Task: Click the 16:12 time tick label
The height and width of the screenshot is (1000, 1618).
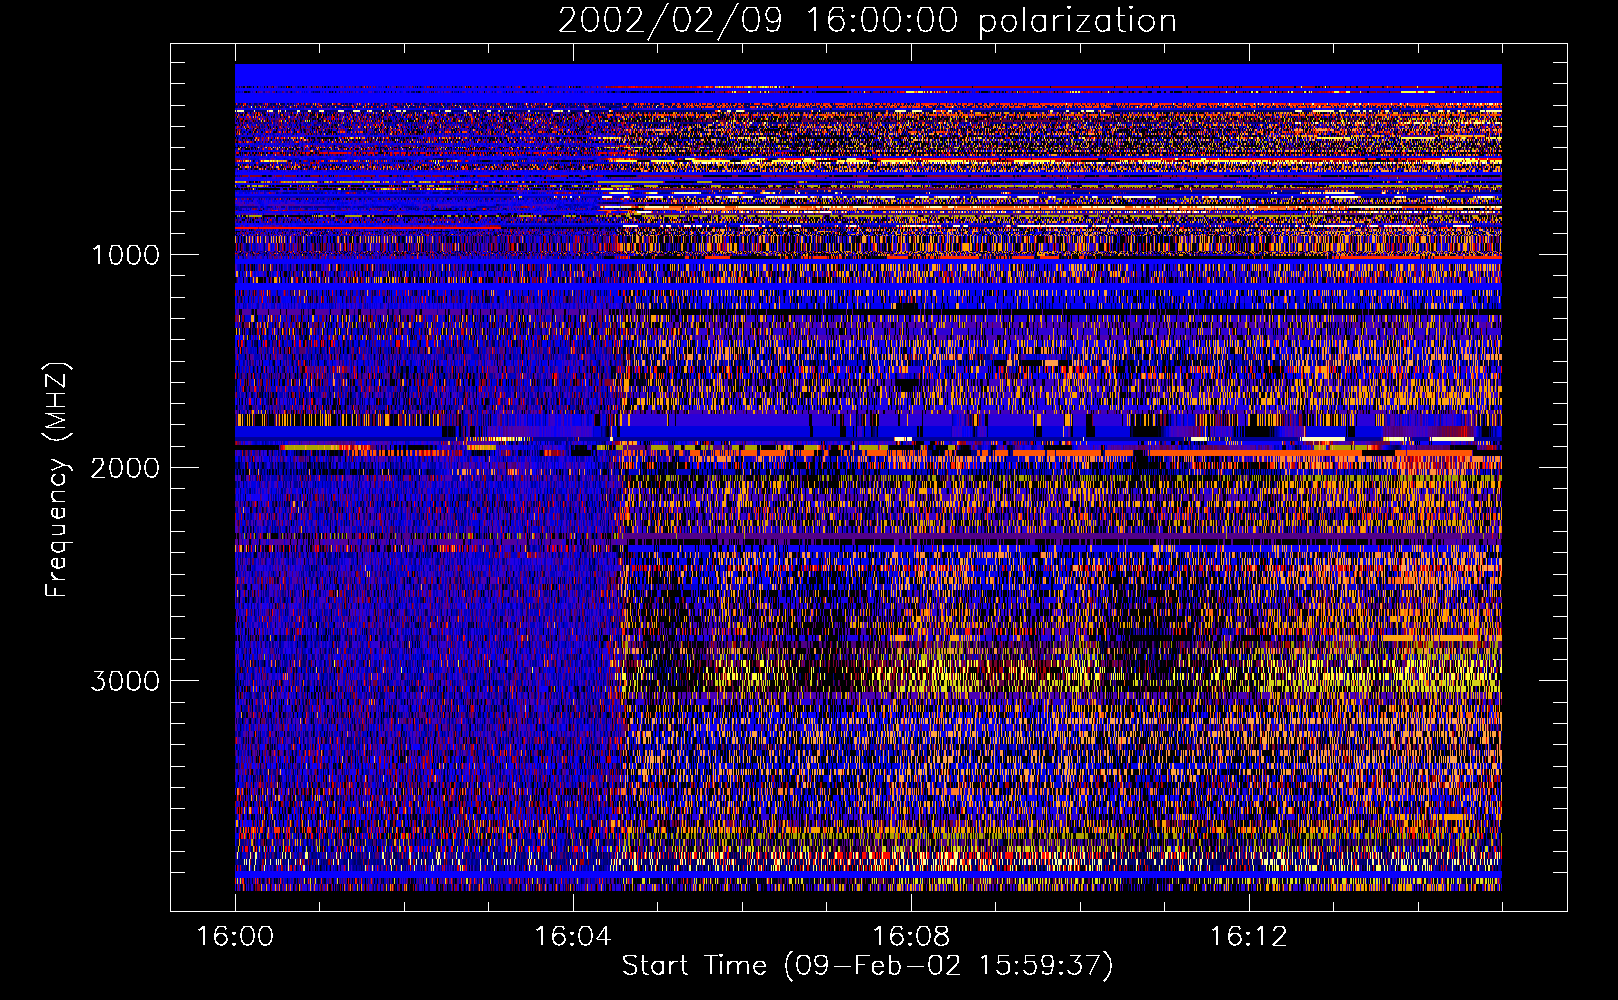Action: pyautogui.click(x=1249, y=937)
